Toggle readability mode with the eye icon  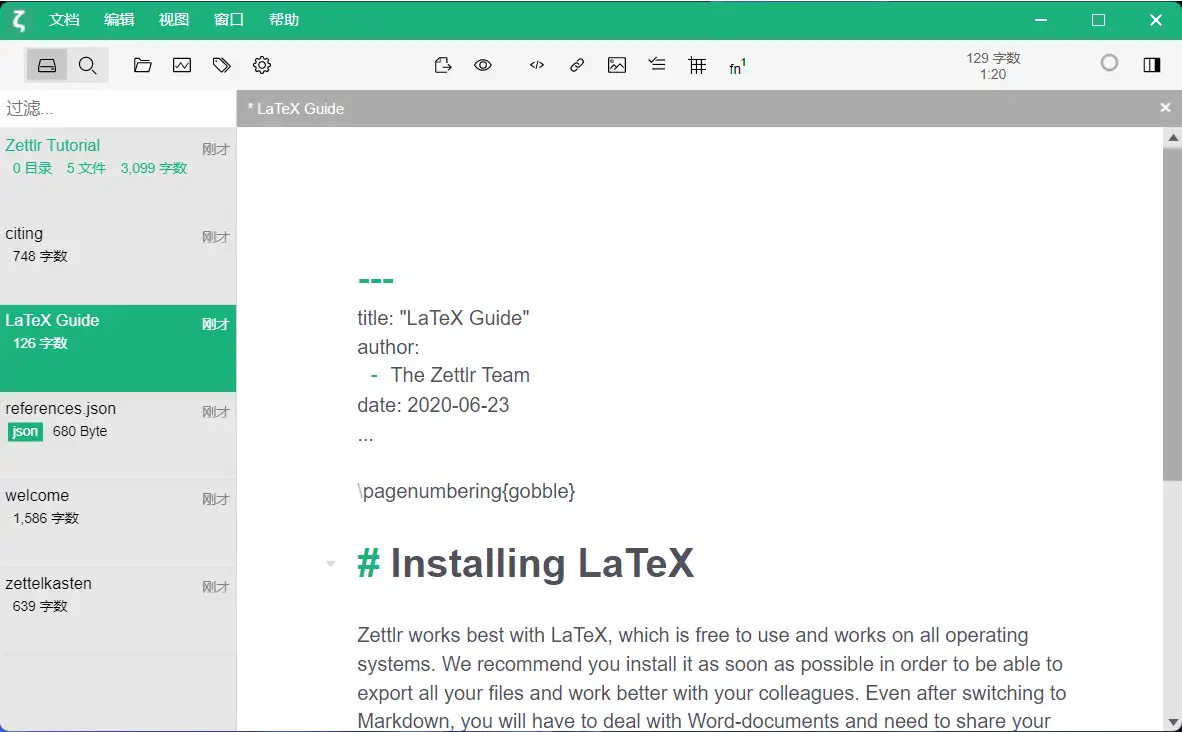pyautogui.click(x=482, y=66)
